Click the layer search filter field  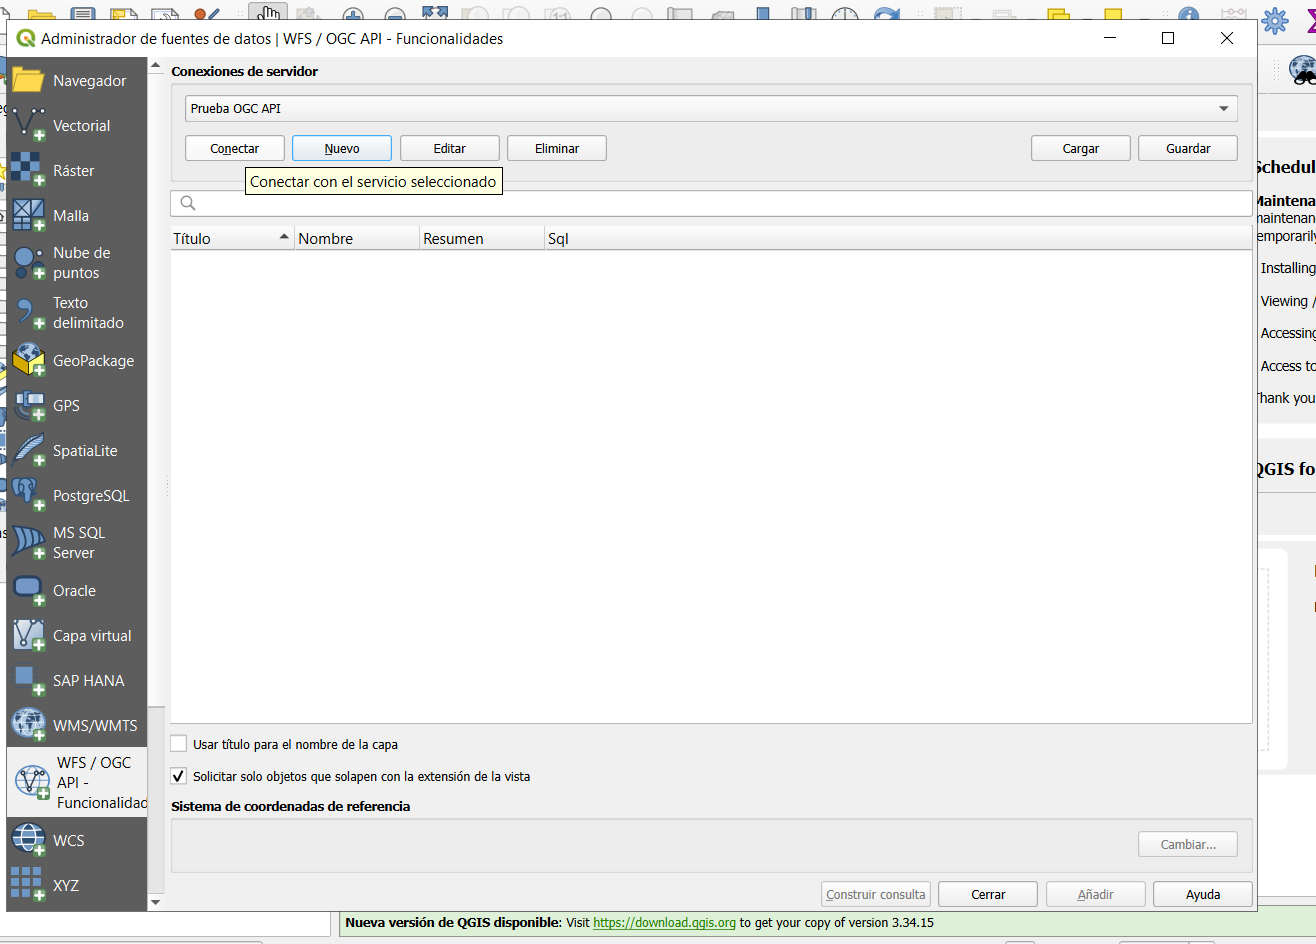click(711, 203)
